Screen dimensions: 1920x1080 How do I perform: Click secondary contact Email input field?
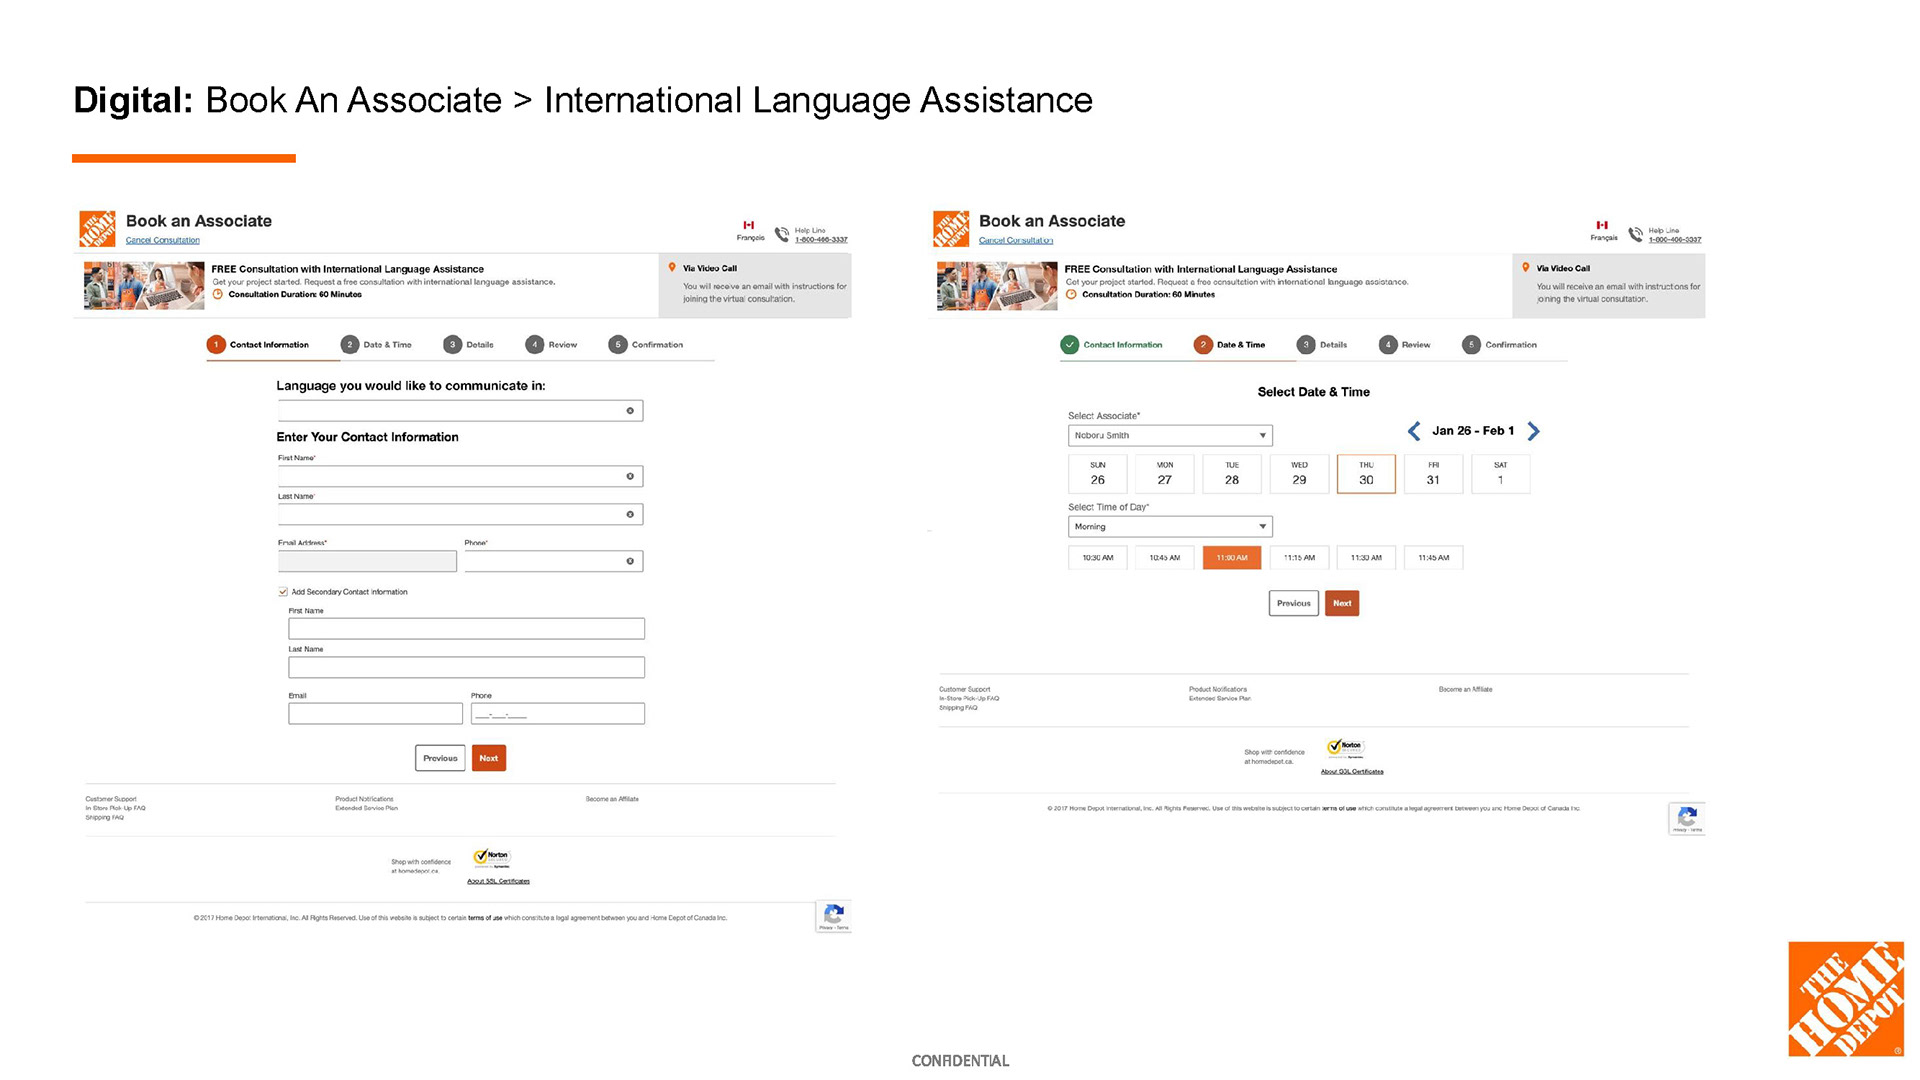point(375,714)
